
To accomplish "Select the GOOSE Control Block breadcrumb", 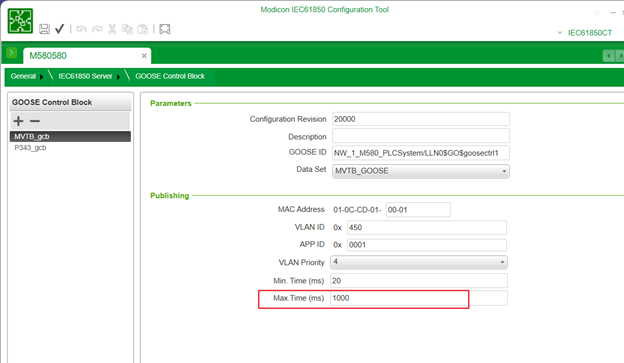I will [x=170, y=76].
